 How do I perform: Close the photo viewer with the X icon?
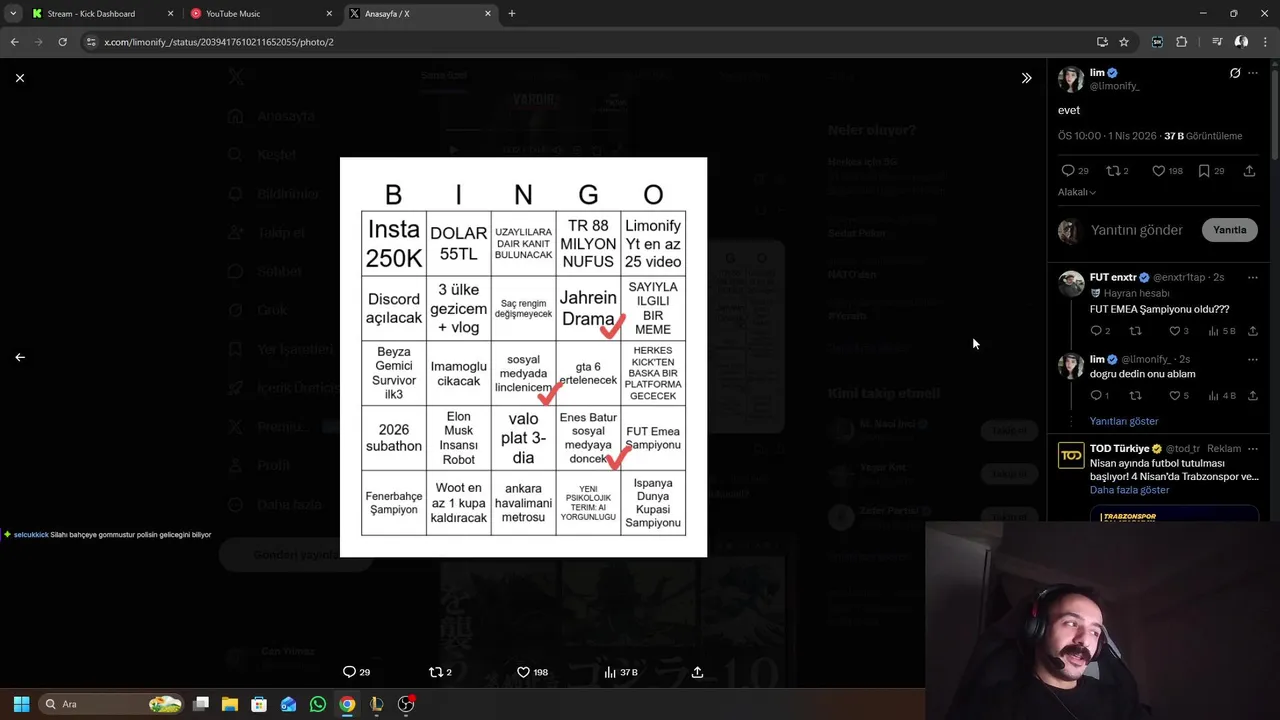coord(20,78)
